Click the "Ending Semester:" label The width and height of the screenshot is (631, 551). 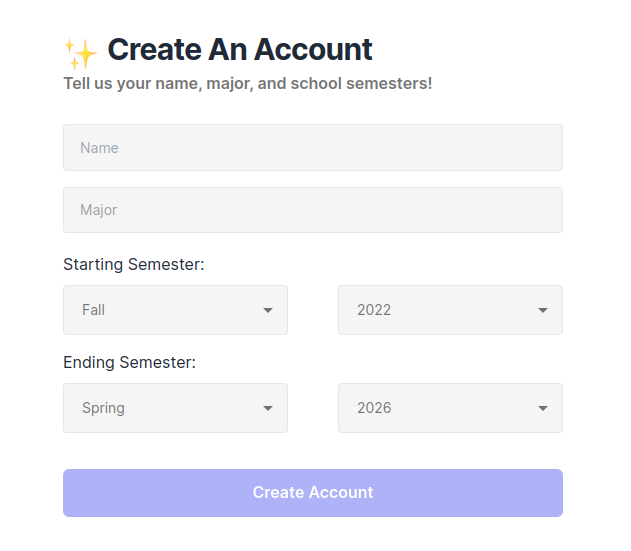[130, 362]
